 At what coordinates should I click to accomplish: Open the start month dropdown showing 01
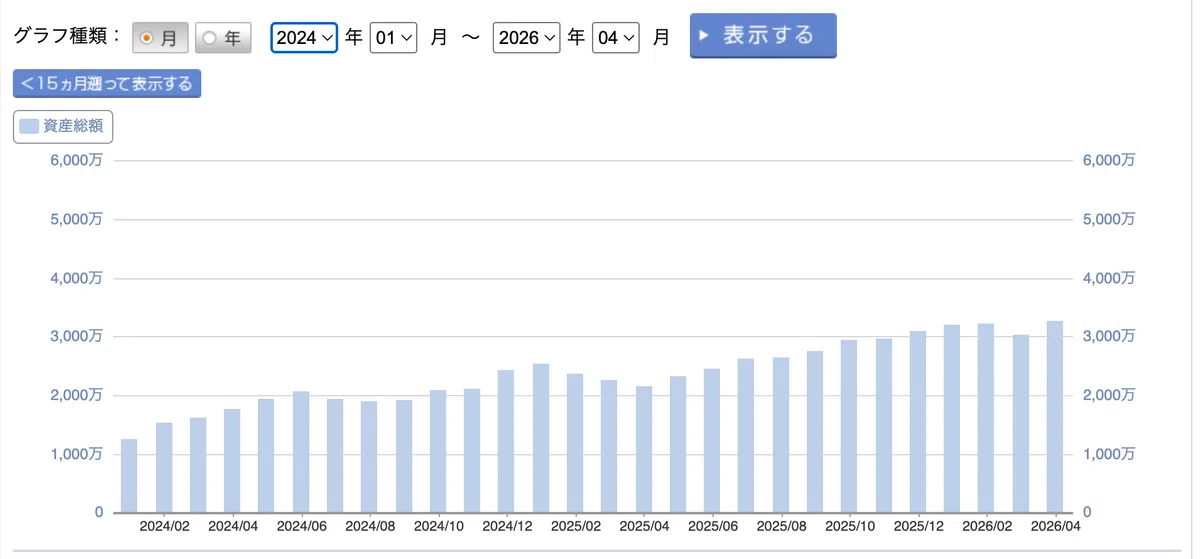[x=393, y=38]
